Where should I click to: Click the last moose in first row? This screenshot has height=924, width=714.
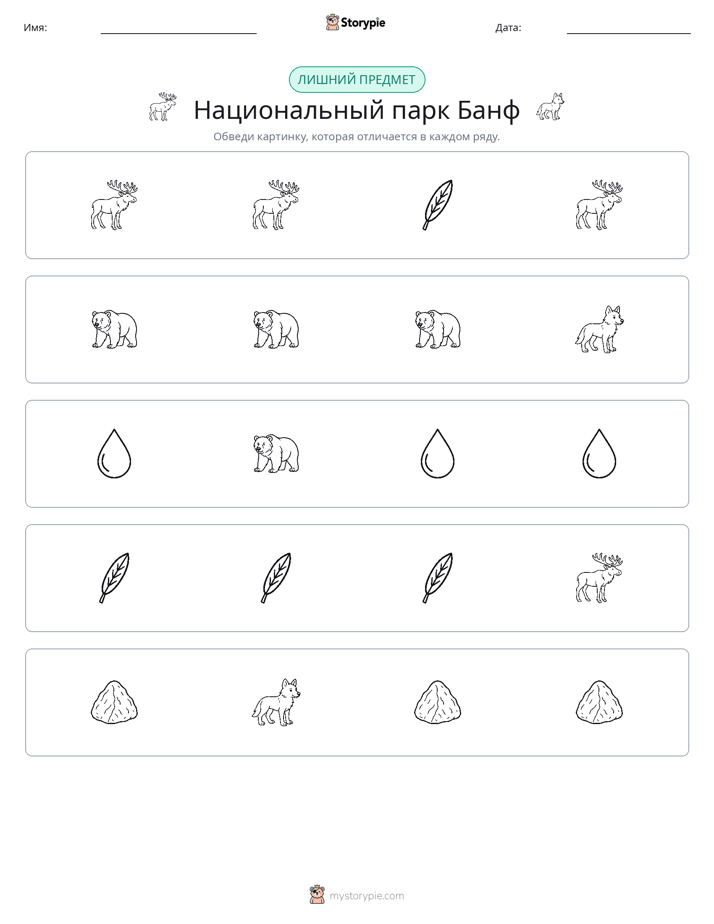coord(599,204)
